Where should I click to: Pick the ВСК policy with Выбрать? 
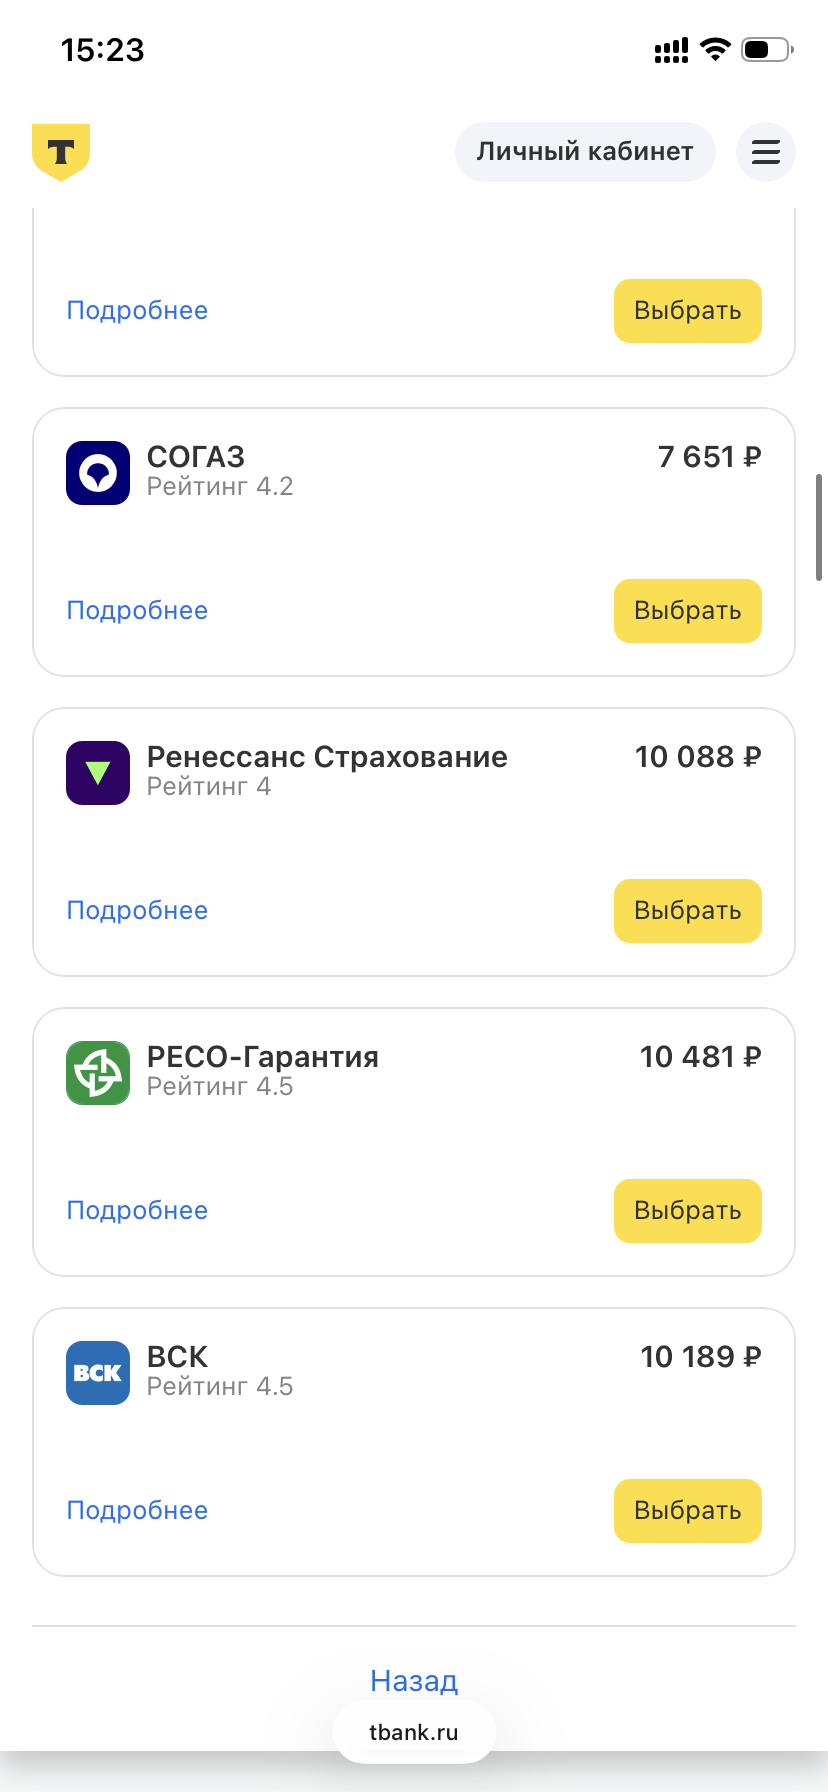[688, 1511]
